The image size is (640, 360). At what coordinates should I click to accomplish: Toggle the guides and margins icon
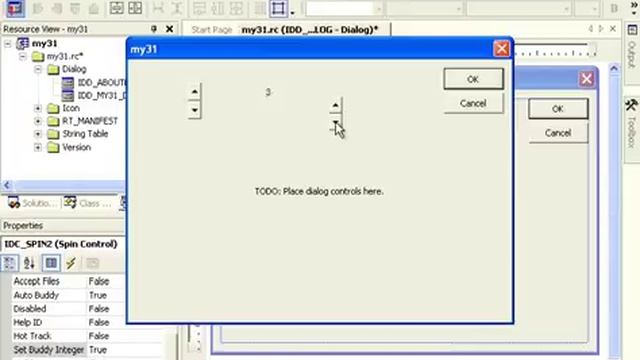point(278,8)
